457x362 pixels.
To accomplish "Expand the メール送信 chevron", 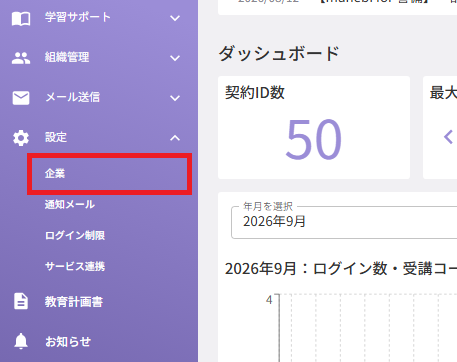I will tap(175, 98).
